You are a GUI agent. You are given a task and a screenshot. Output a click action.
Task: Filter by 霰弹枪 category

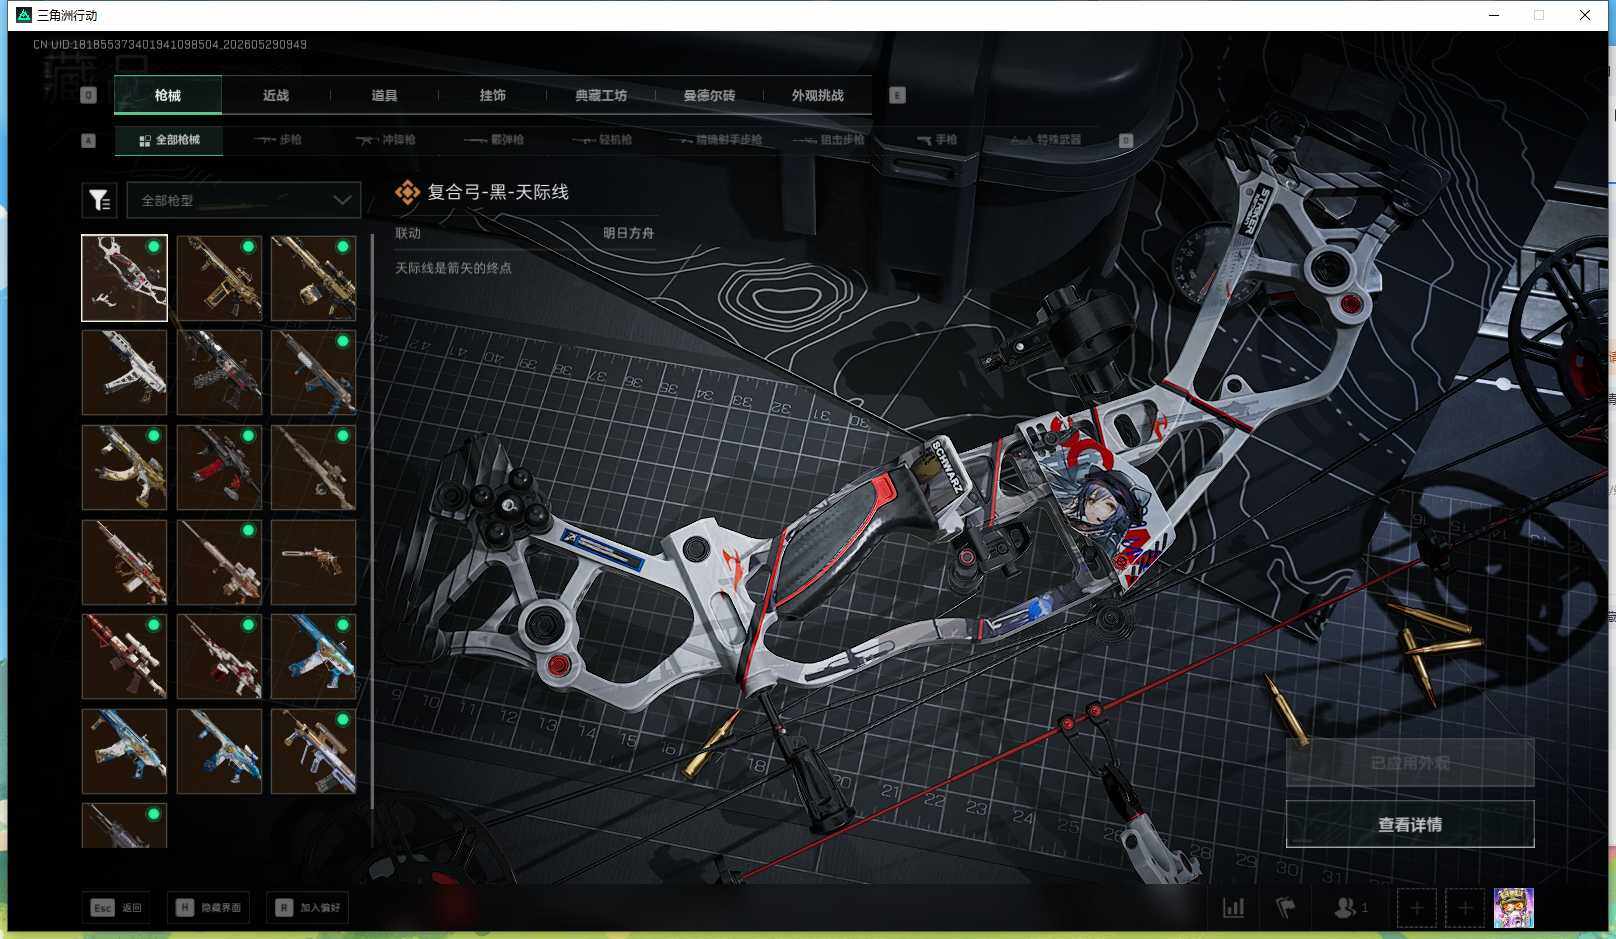(494, 140)
